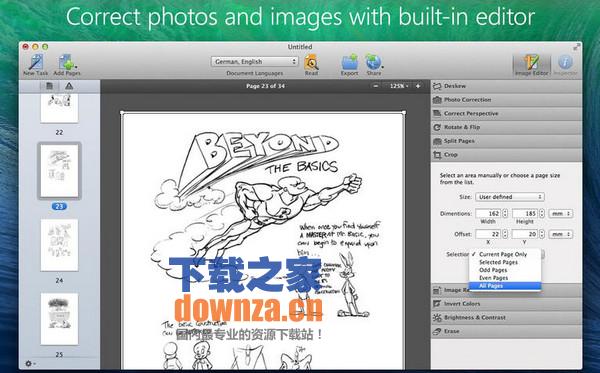The image size is (600, 373).
Task: Open the gear settings menu in sidebar
Action: click(30, 363)
